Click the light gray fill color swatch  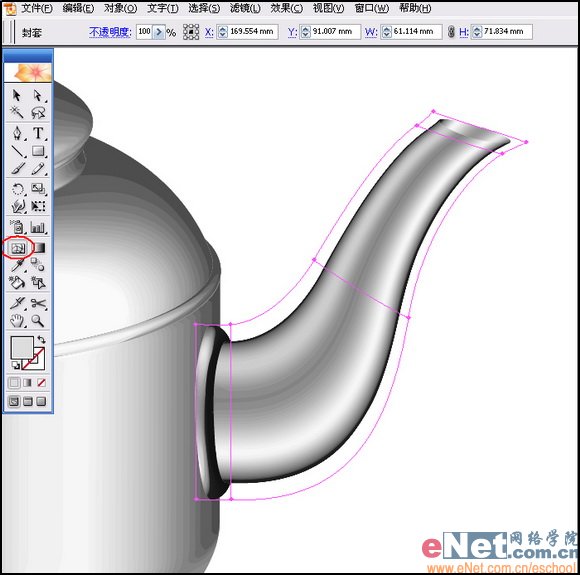tap(22, 347)
